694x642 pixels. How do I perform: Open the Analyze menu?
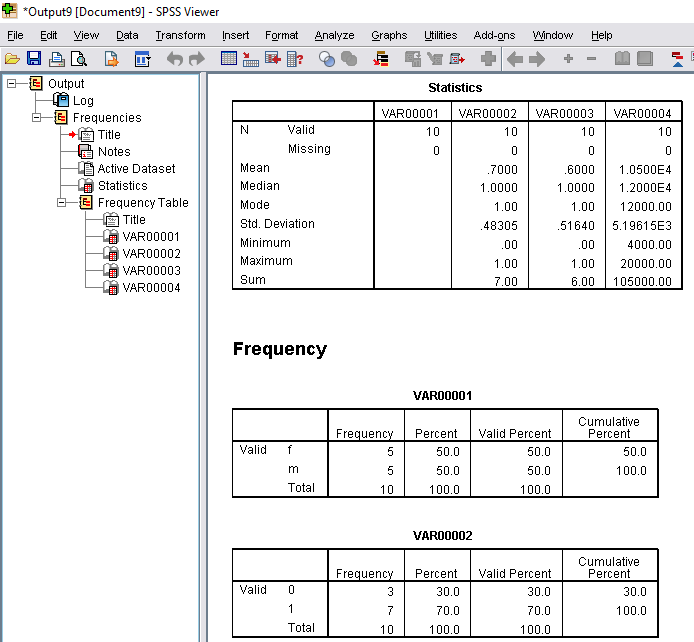pos(334,35)
